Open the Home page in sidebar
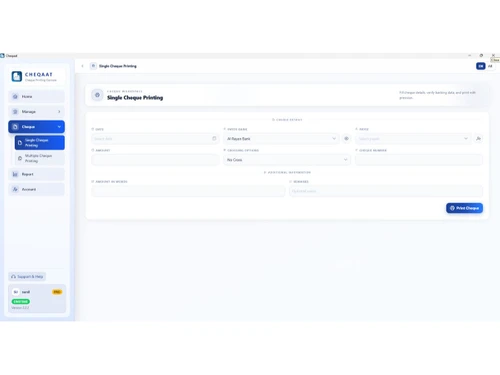Screen dimensions: 500x375 [36, 97]
